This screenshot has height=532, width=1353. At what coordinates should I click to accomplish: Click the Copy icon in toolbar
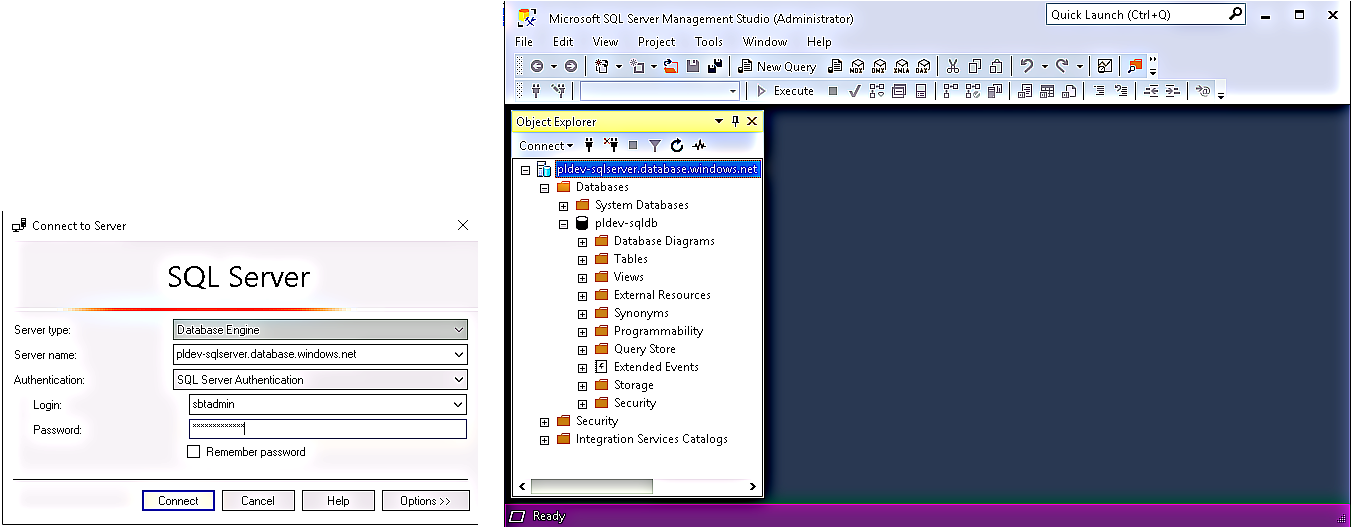[x=974, y=66]
